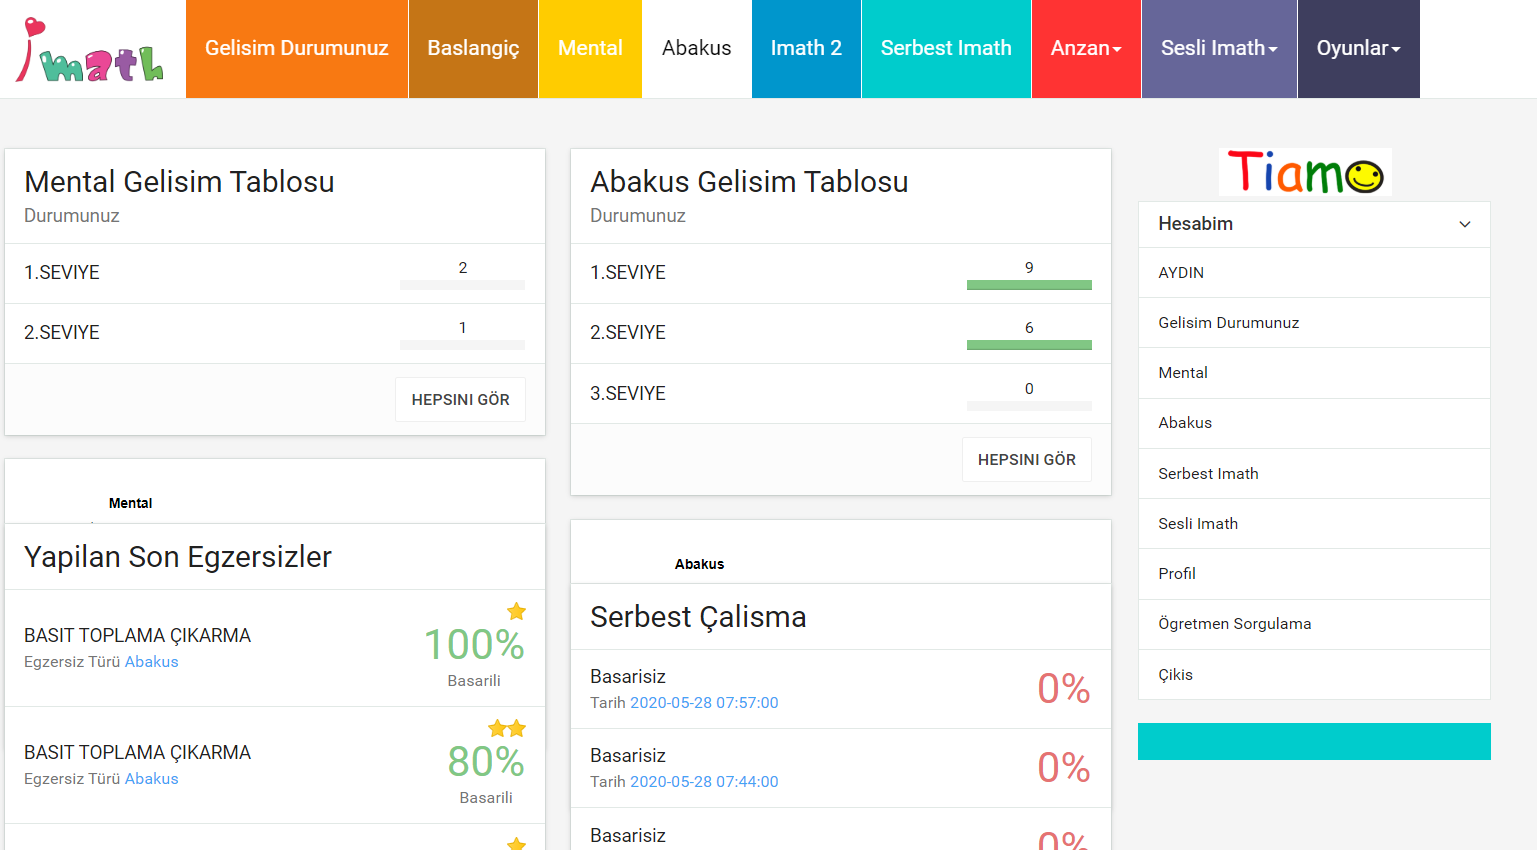Click the 3.SEVIYE row label in Abakus table
The height and width of the screenshot is (850, 1537).
pyautogui.click(x=628, y=394)
